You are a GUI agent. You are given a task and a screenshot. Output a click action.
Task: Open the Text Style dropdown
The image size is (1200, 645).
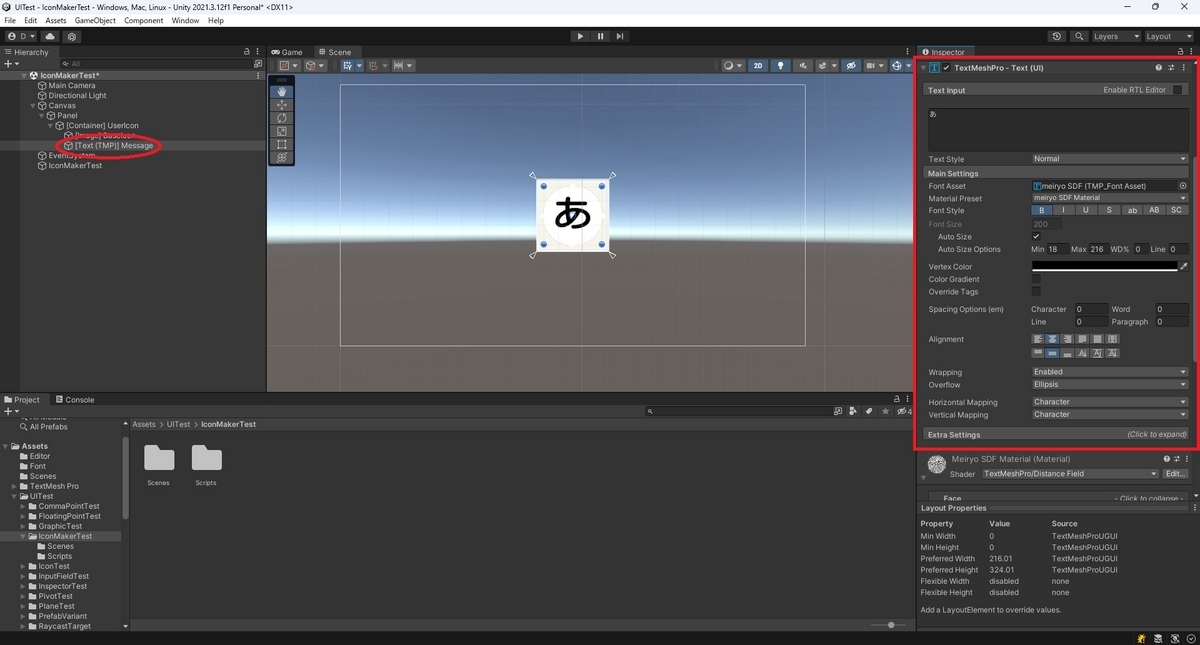1110,159
